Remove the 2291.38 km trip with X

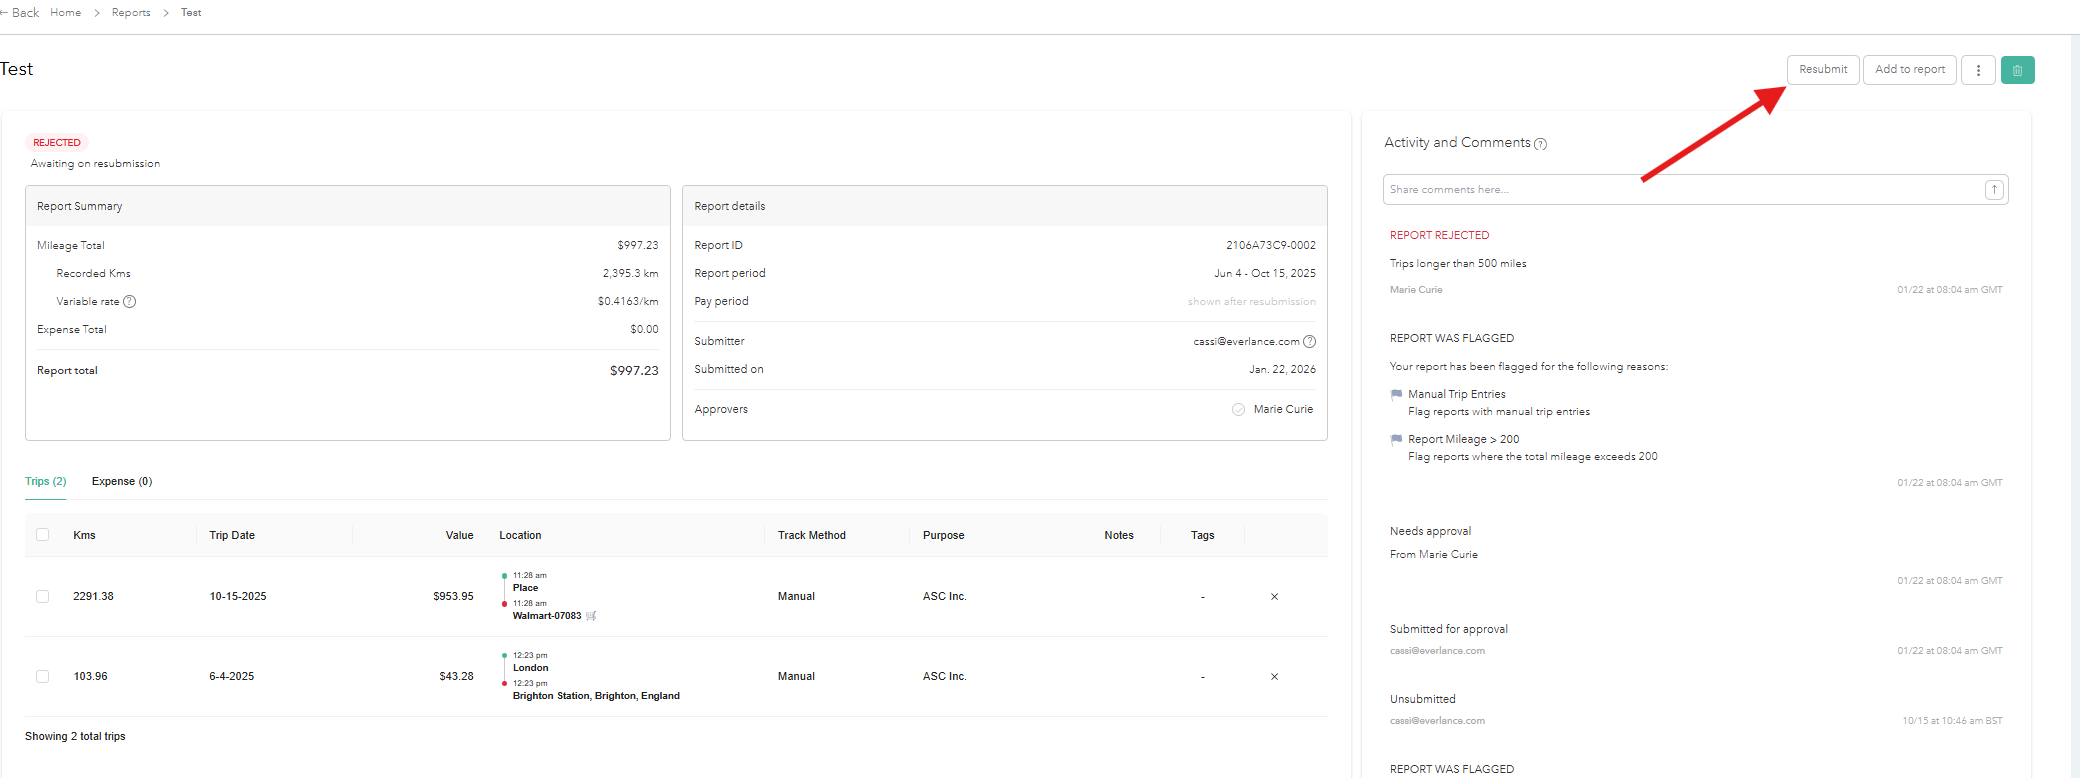[x=1274, y=597]
